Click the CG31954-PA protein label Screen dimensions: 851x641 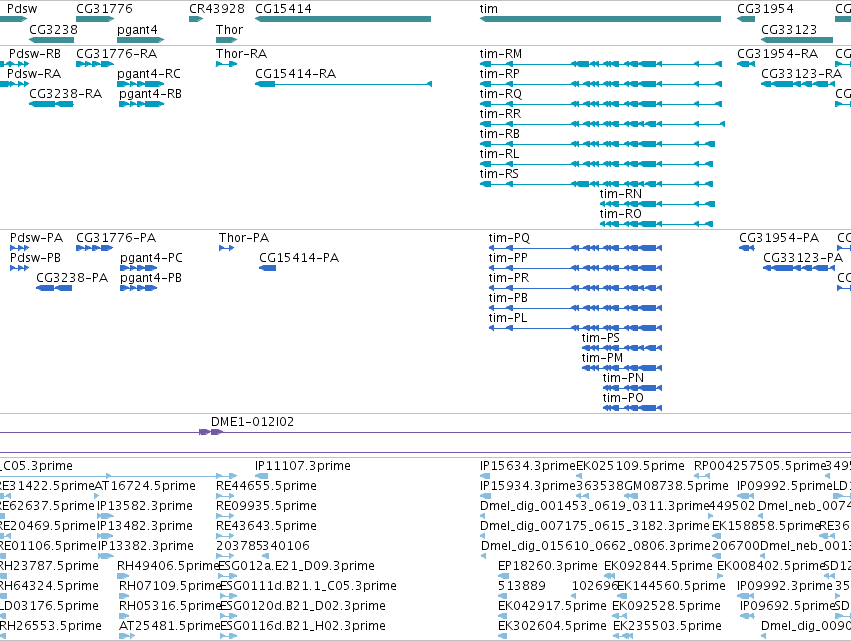click(779, 238)
